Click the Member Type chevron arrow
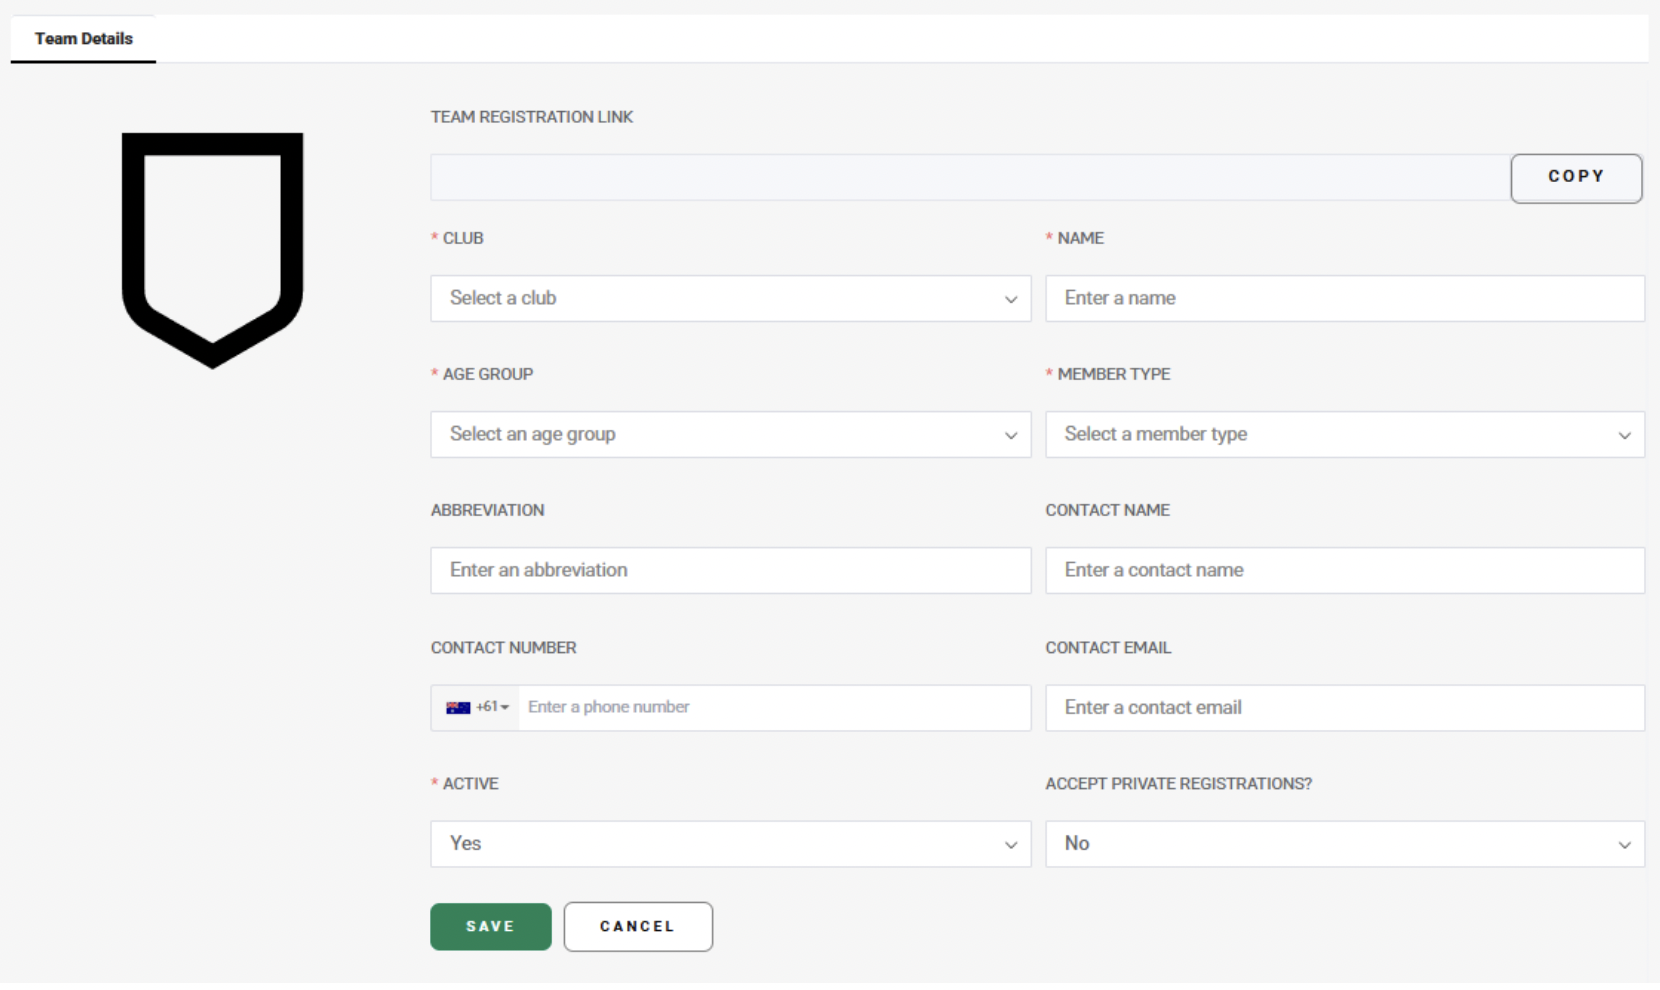This screenshot has height=990, width=1660. pos(1624,436)
